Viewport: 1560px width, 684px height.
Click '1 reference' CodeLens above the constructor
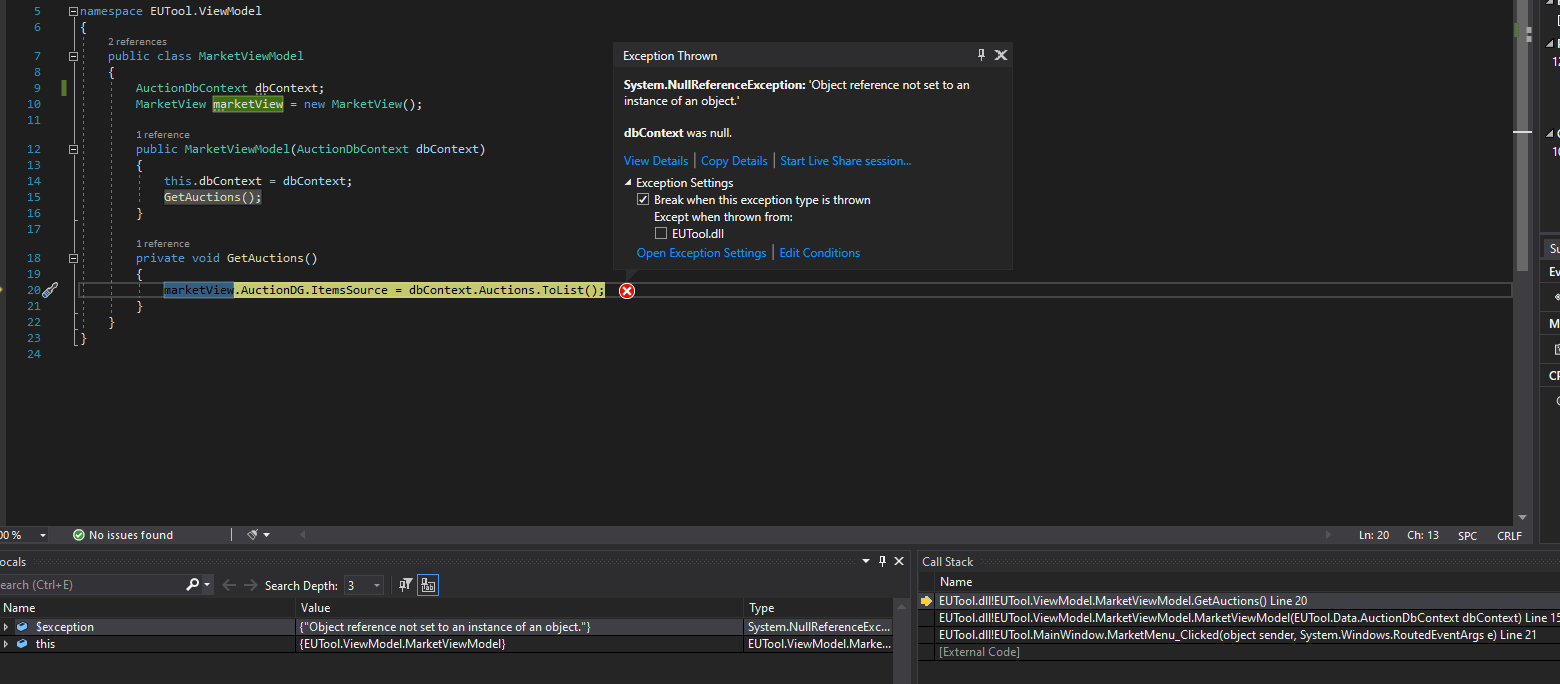163,134
